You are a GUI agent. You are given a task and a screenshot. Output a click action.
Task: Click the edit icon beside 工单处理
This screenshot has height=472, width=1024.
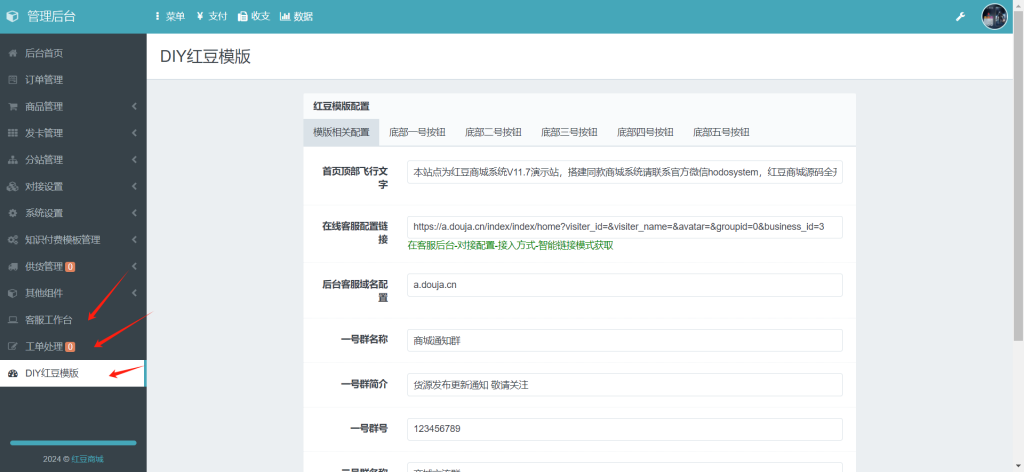[12, 347]
